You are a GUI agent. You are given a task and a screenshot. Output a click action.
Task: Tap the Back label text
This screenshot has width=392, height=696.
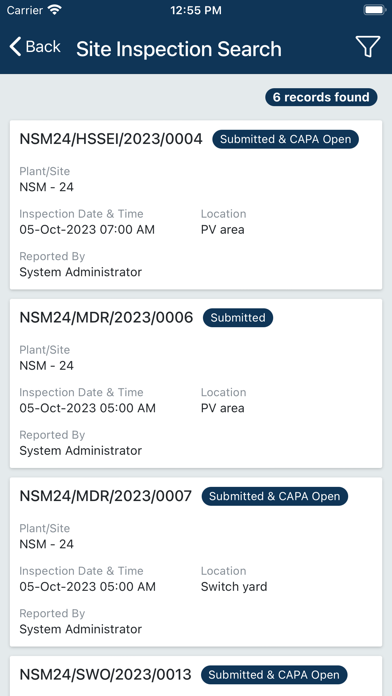43,47
